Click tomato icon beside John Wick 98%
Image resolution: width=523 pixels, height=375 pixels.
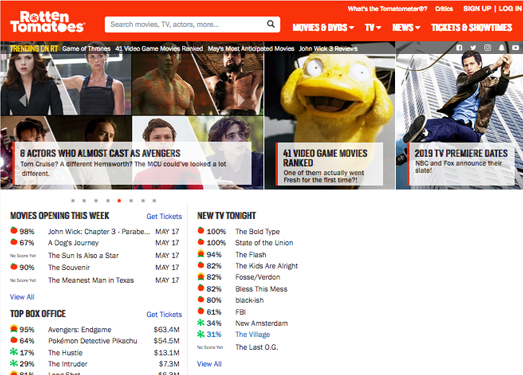14,230
